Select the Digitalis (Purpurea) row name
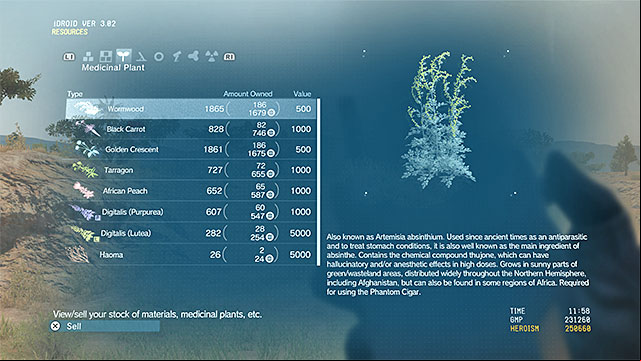This screenshot has width=641, height=361. point(132,212)
